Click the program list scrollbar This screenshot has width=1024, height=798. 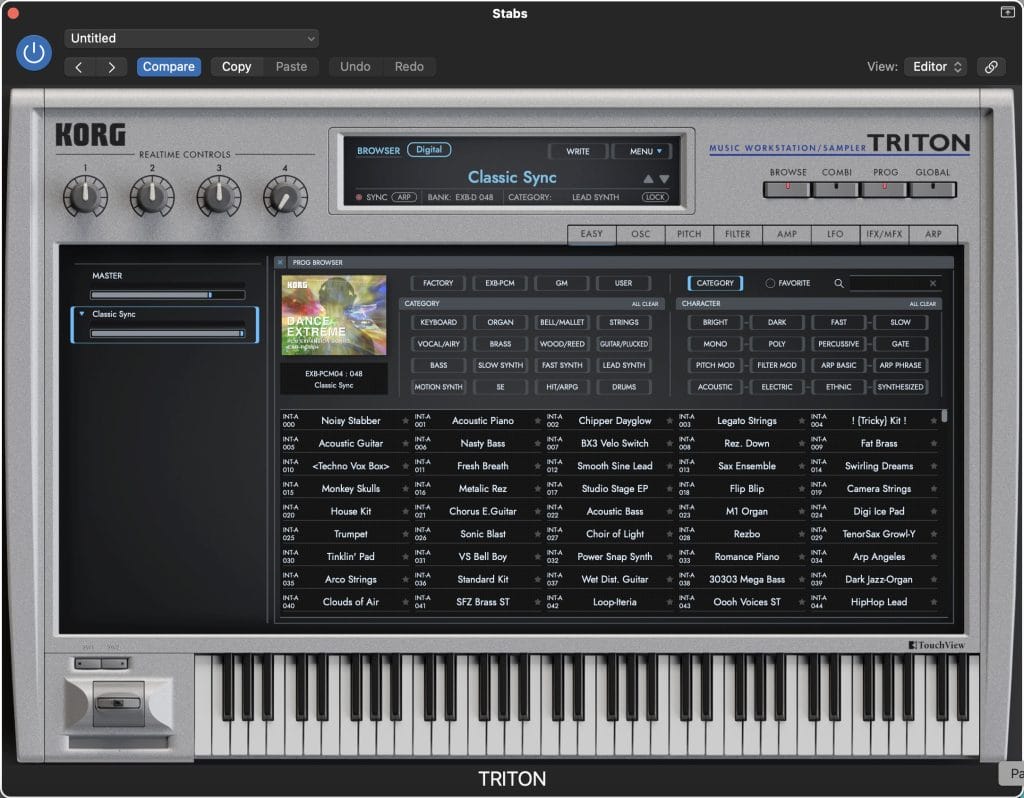point(945,416)
